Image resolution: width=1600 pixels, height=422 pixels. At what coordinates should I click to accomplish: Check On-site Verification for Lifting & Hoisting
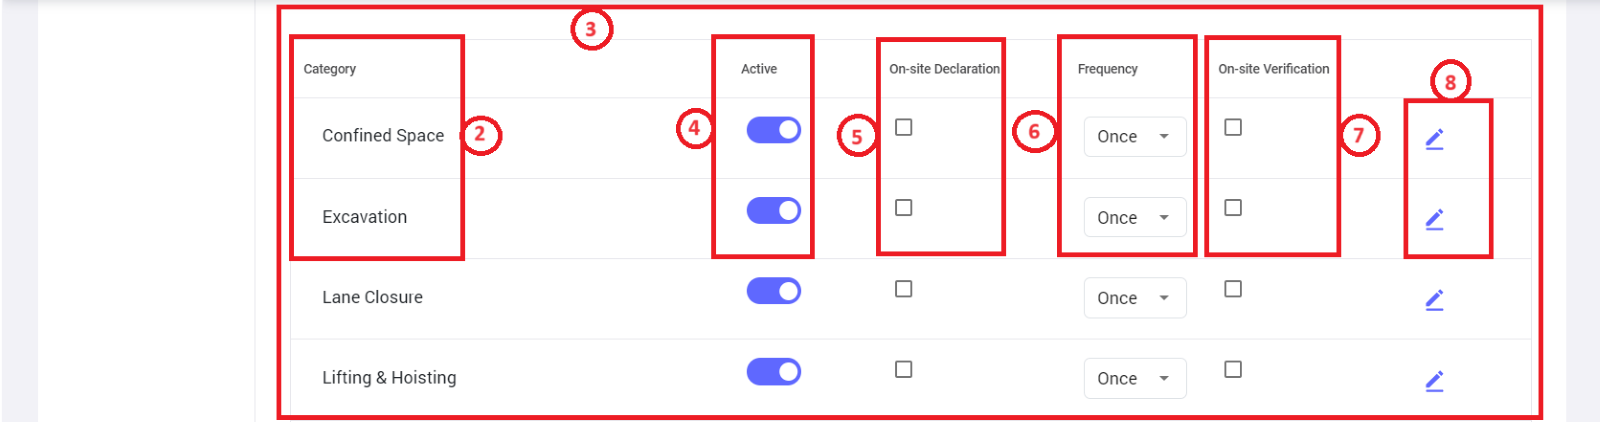coord(1233,369)
